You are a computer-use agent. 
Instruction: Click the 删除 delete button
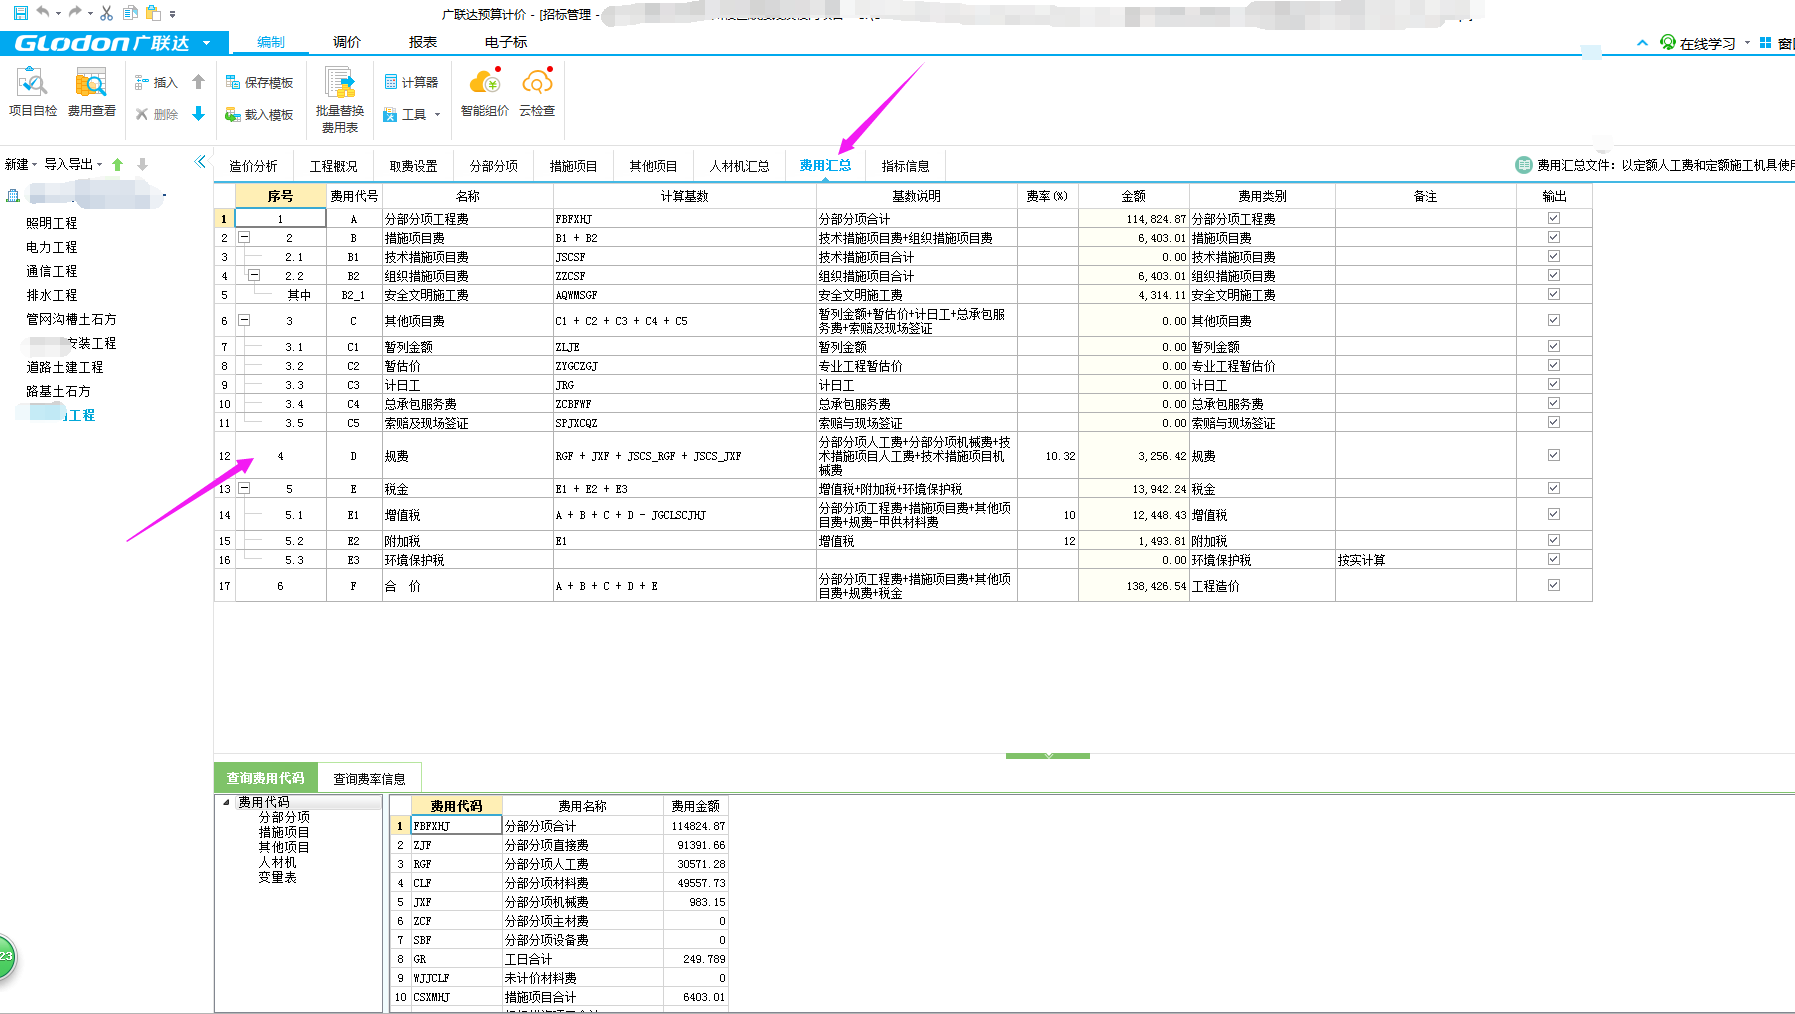click(x=156, y=114)
